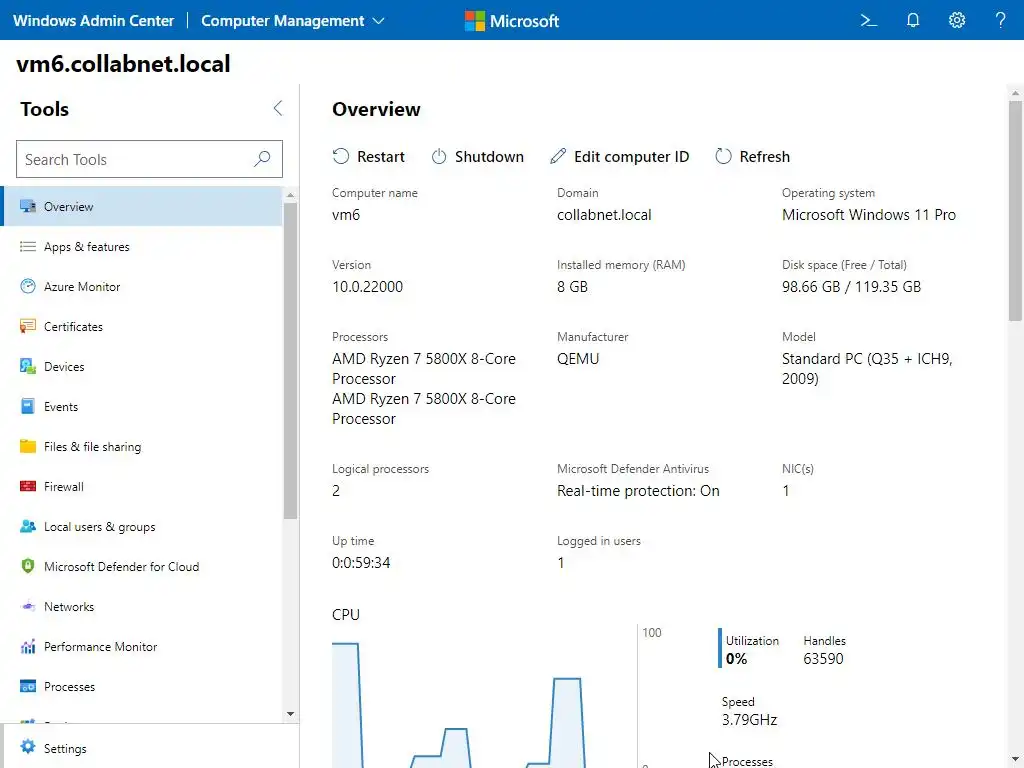Image resolution: width=1024 pixels, height=768 pixels.
Task: Click the CPU utilization 0% value
Action: (736, 658)
